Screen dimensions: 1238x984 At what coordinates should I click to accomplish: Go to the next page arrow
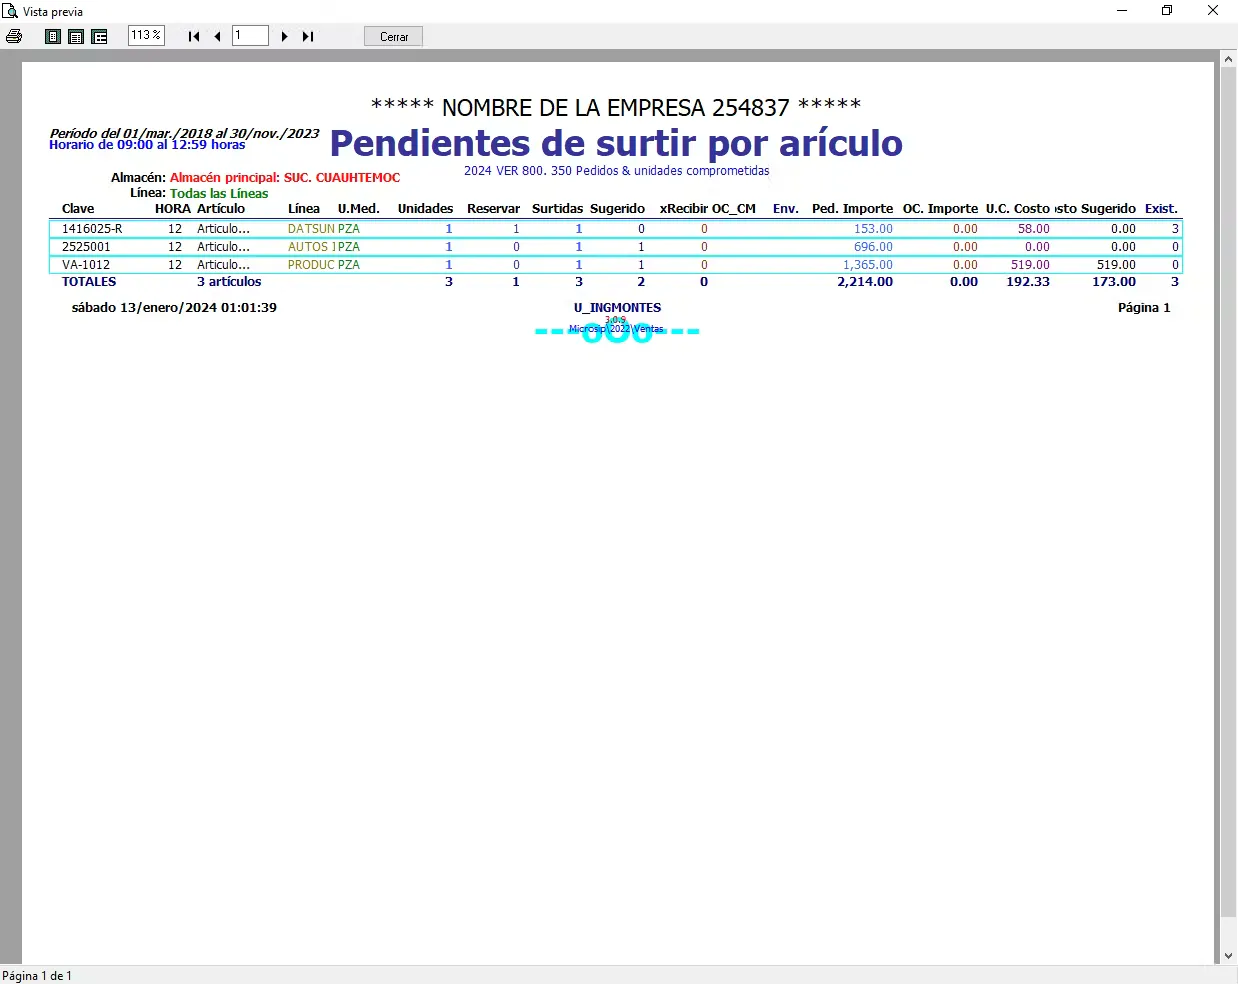point(285,36)
